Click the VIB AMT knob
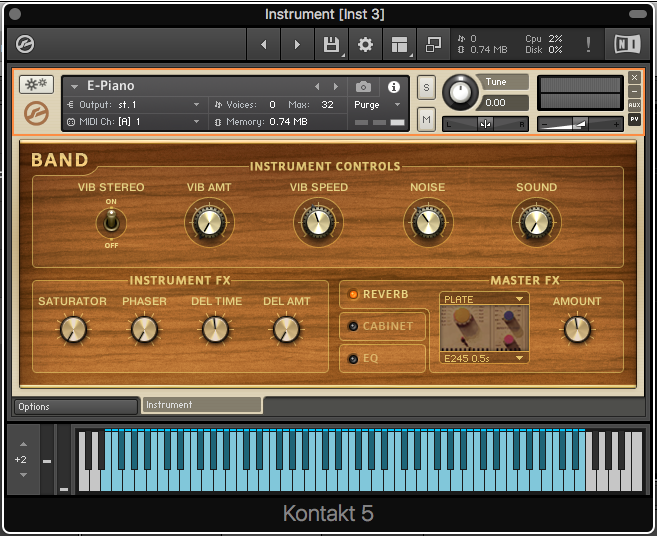The height and width of the screenshot is (536, 657). (x=209, y=222)
